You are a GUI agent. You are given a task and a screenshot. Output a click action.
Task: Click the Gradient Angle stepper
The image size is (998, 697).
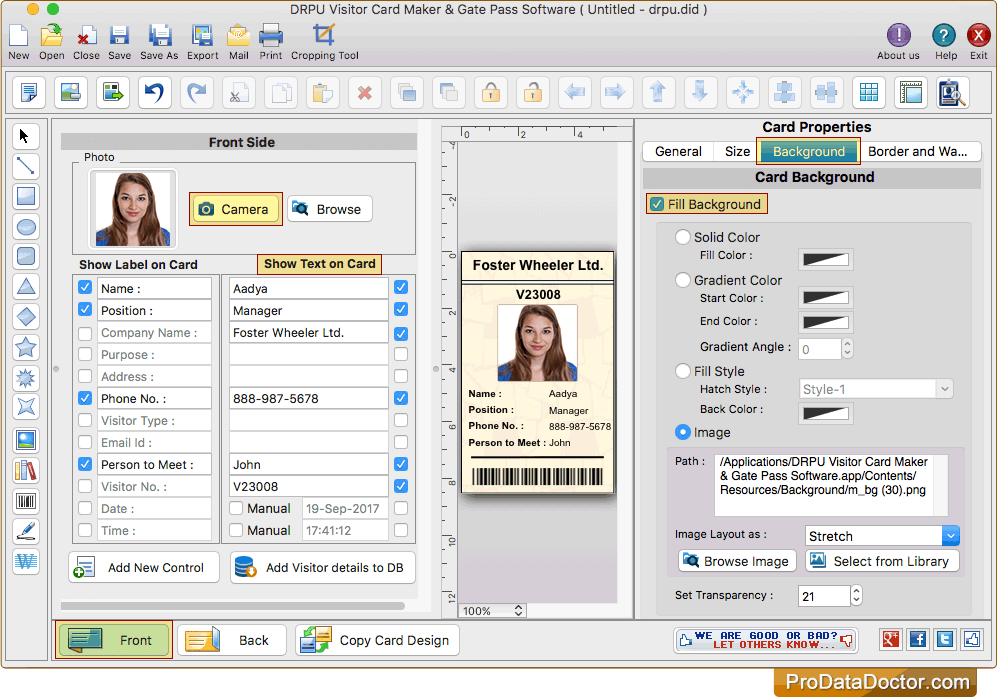(x=847, y=349)
